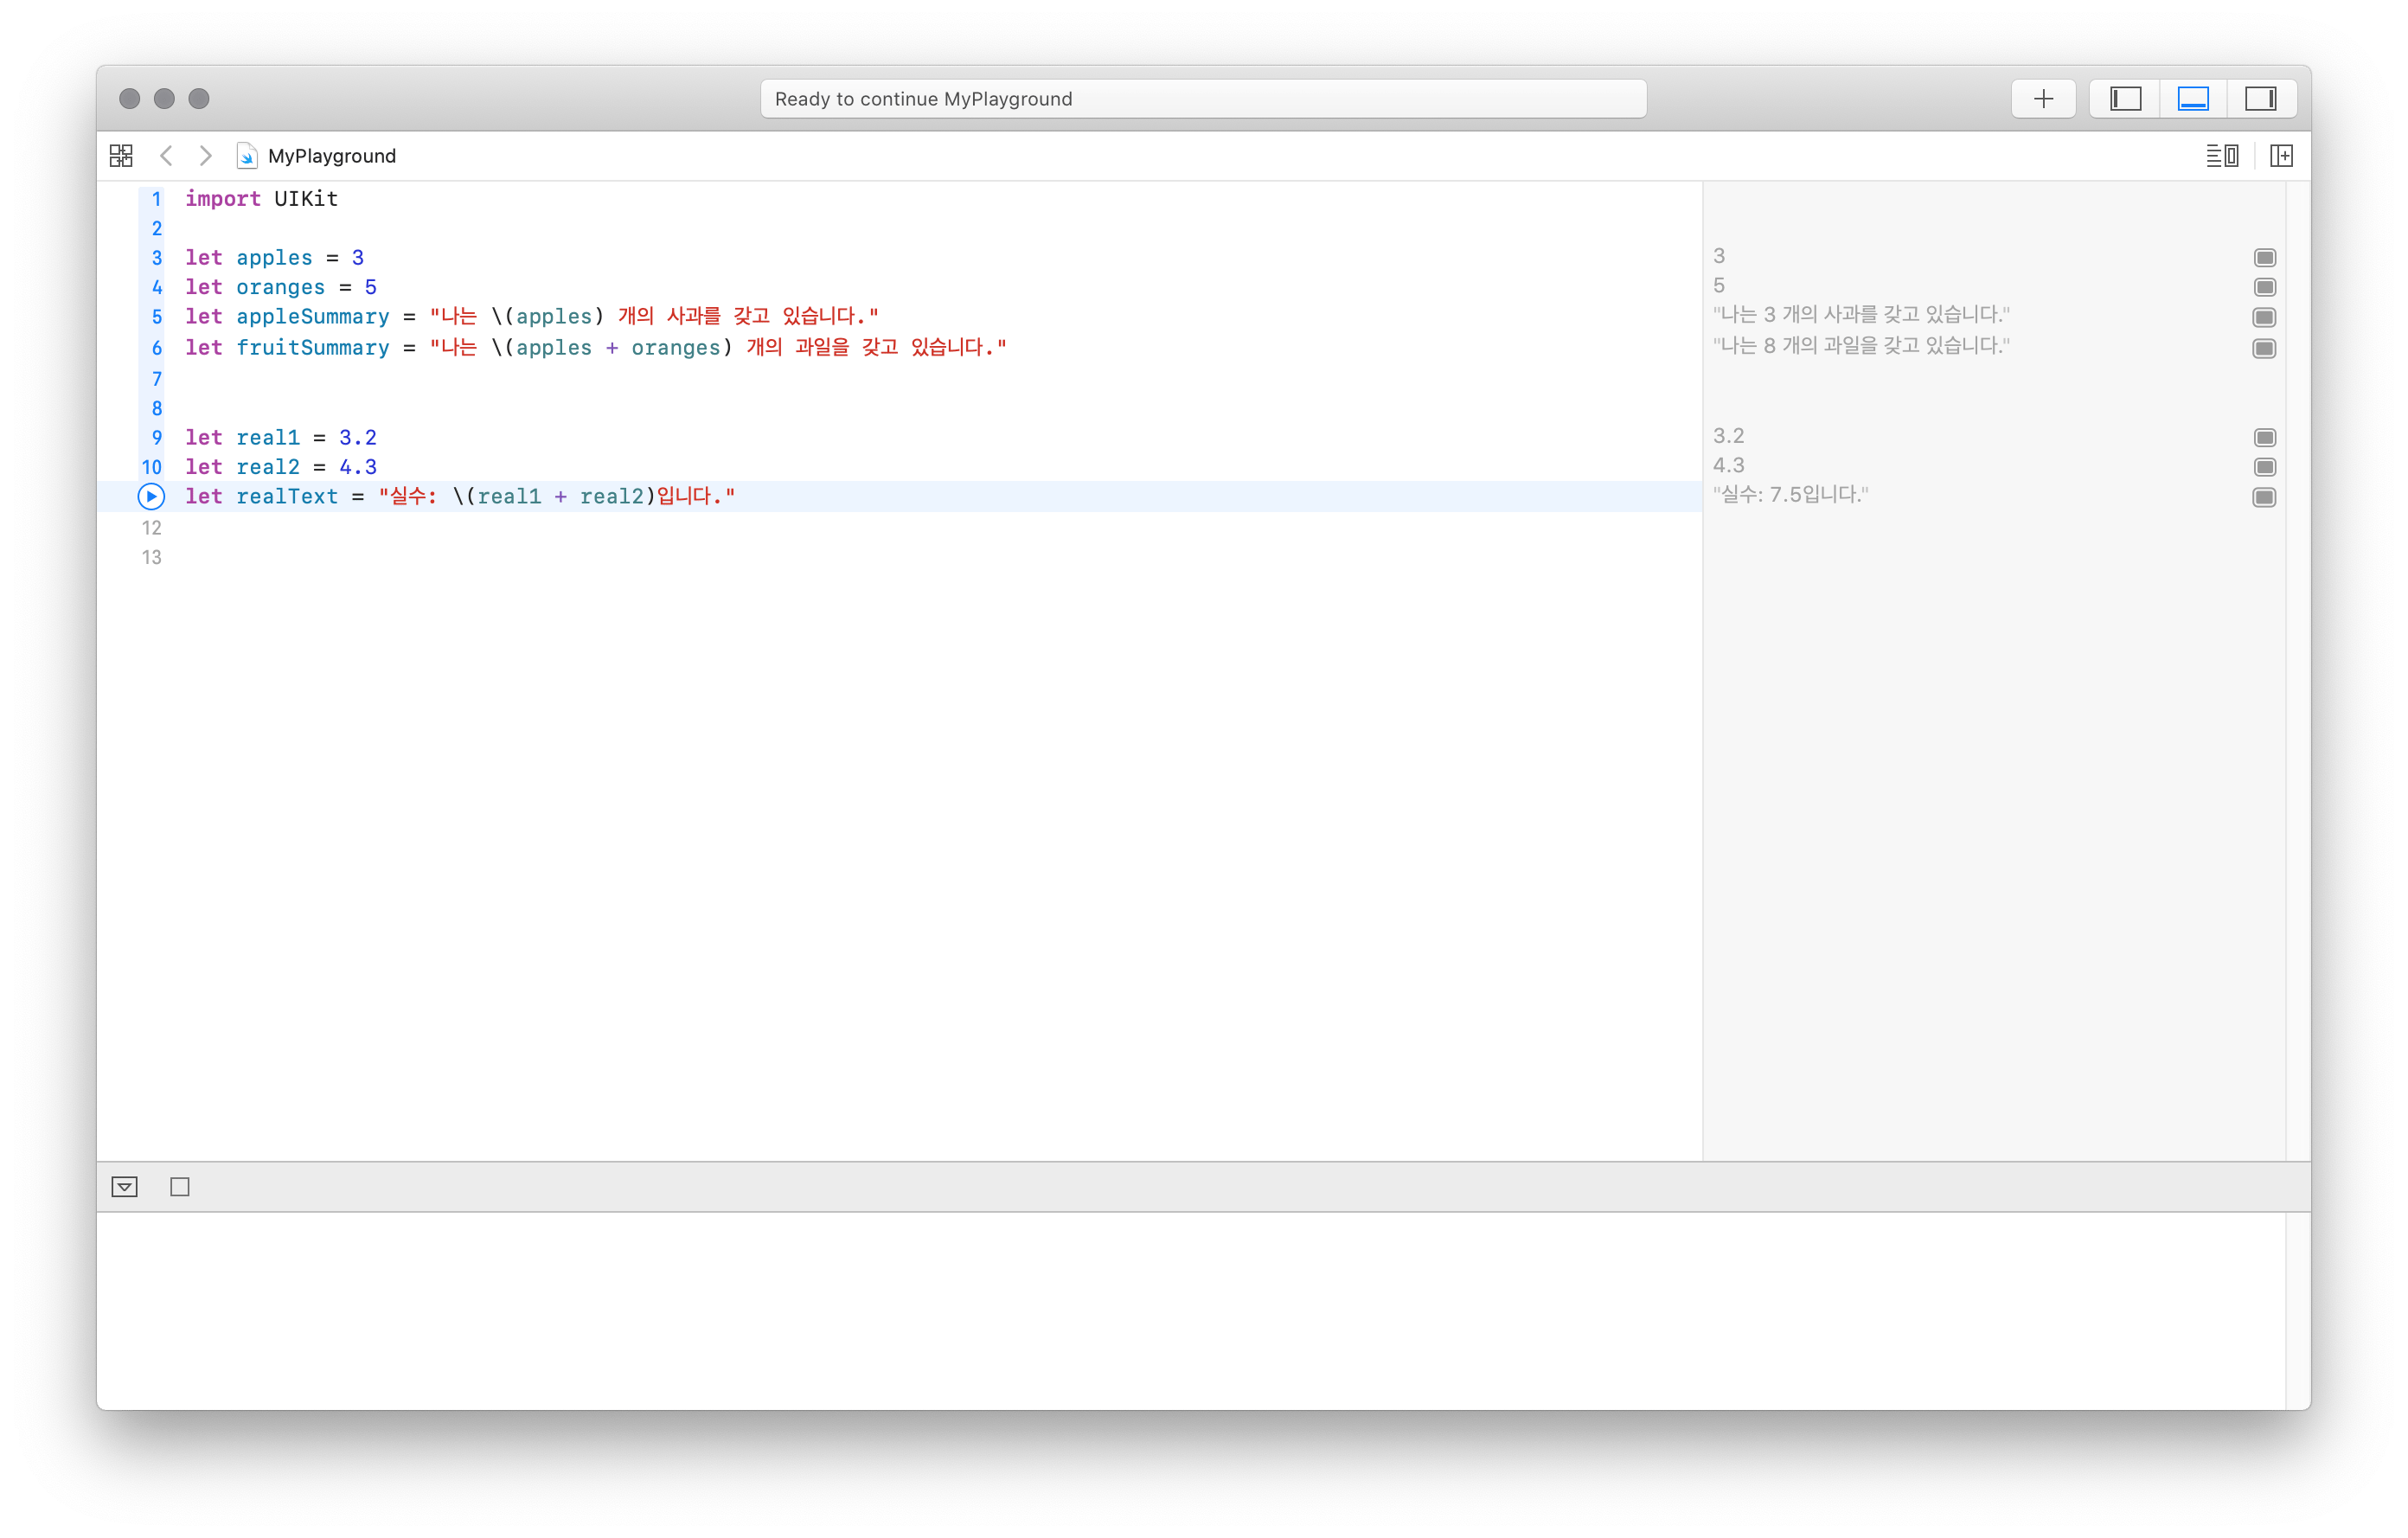Viewport: 2408px width, 1538px height.
Task: Place cursor on line 3 apples declaration
Action: 274,258
